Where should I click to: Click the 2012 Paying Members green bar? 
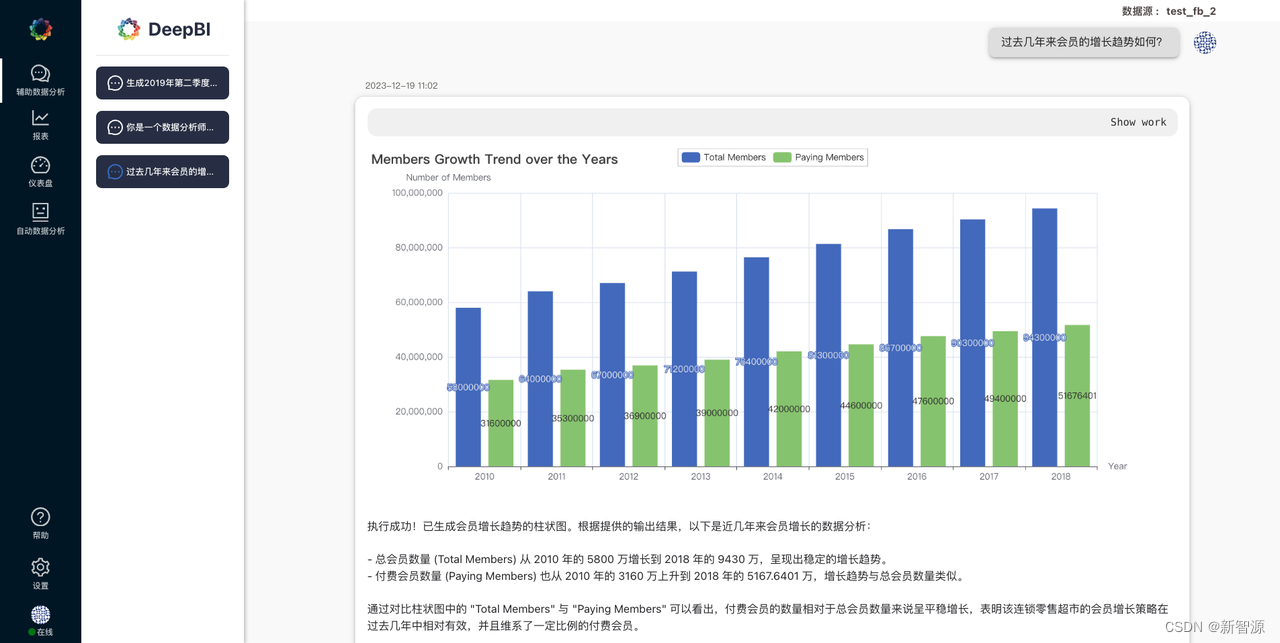[645, 416]
